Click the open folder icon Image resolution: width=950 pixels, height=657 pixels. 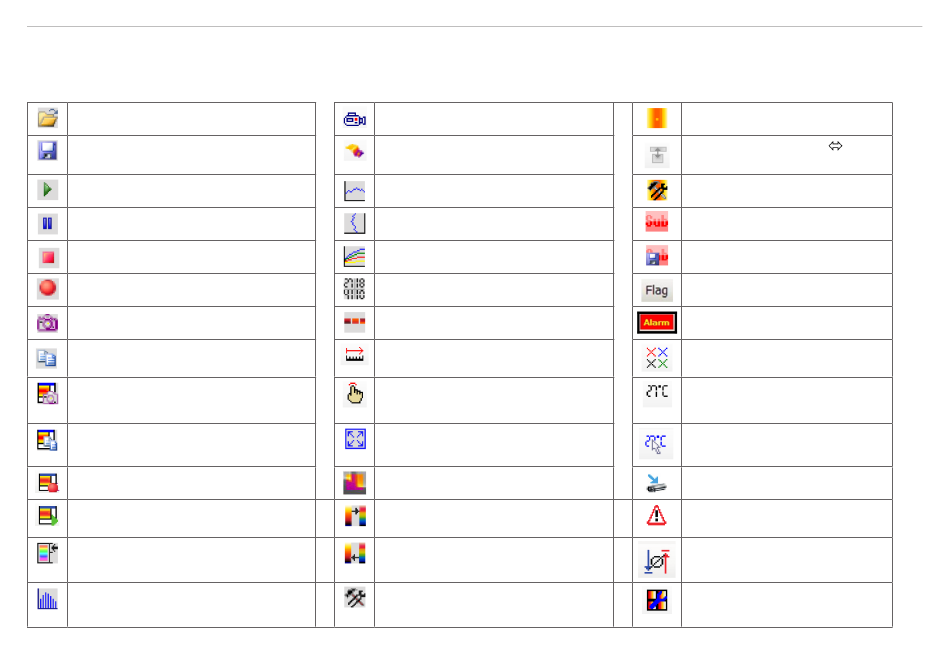tap(47, 118)
